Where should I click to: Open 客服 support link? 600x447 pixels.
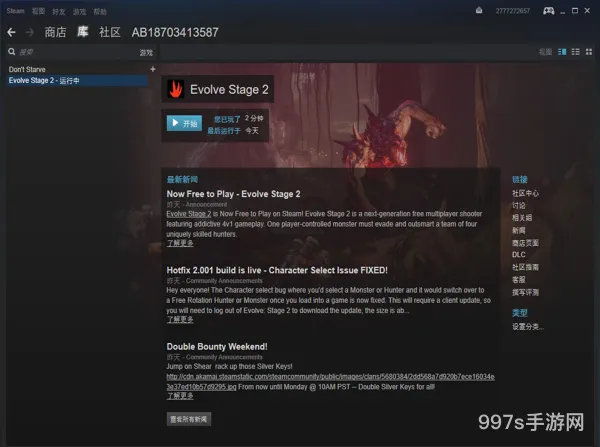[x=518, y=280]
